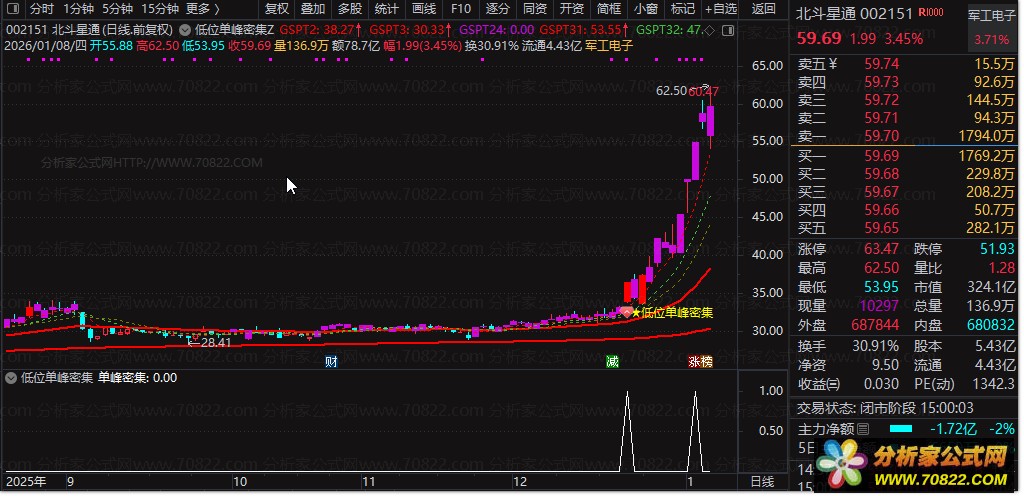Click the 标记 mark button
The width and height of the screenshot is (1024, 496).
tap(682, 8)
